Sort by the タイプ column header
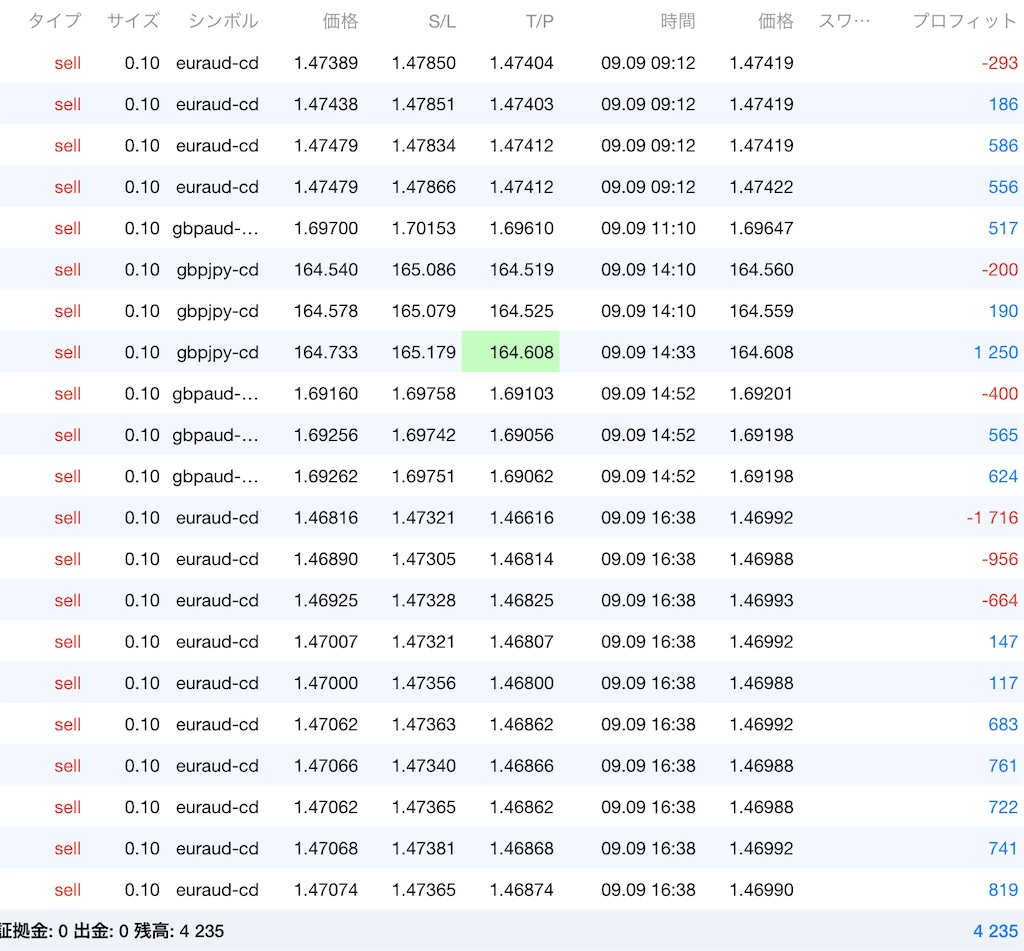 pyautogui.click(x=55, y=21)
